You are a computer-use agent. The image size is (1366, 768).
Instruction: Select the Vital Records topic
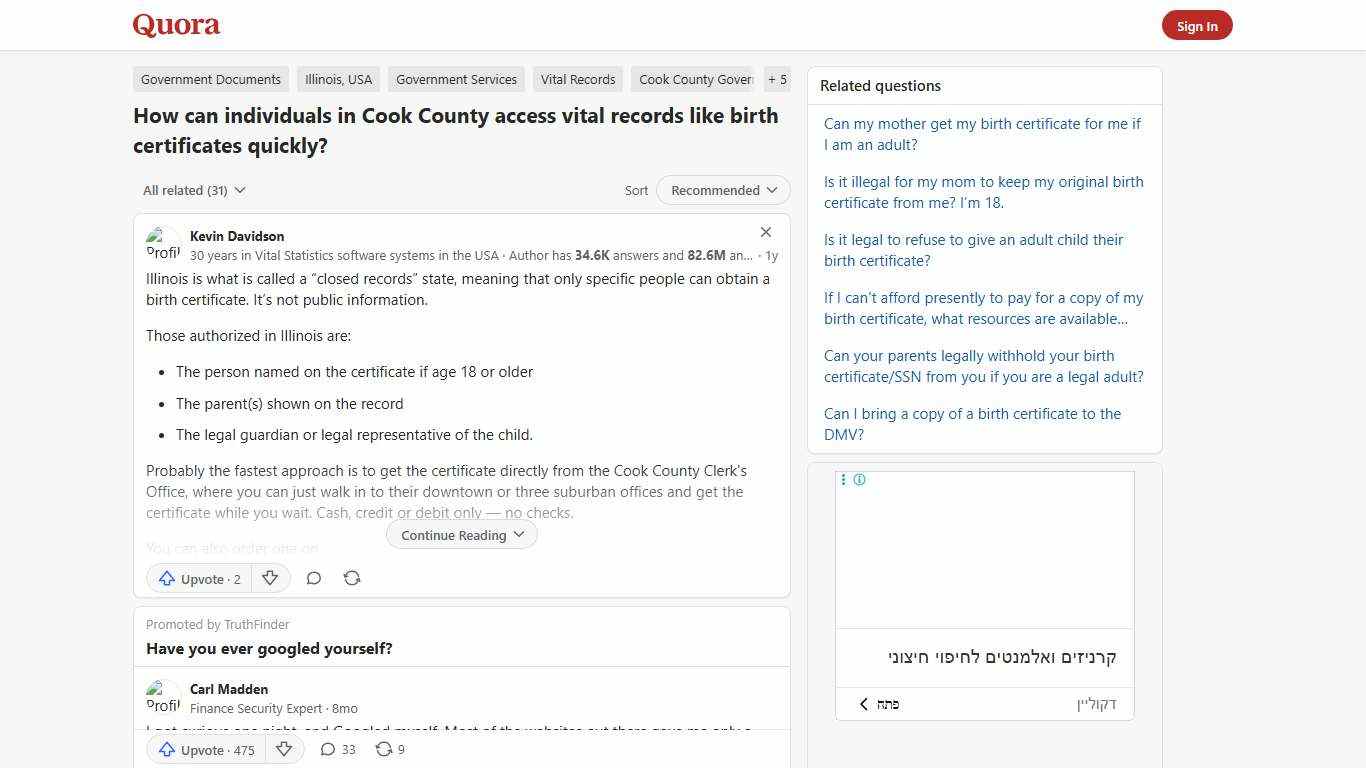pos(578,79)
